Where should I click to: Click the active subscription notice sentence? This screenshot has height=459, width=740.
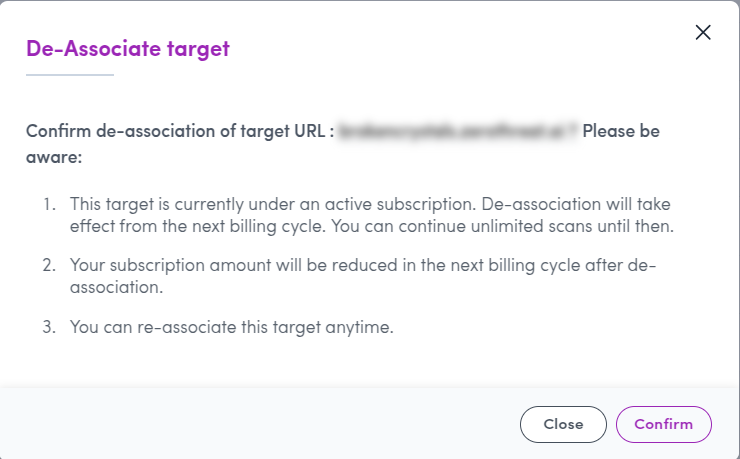[273, 204]
